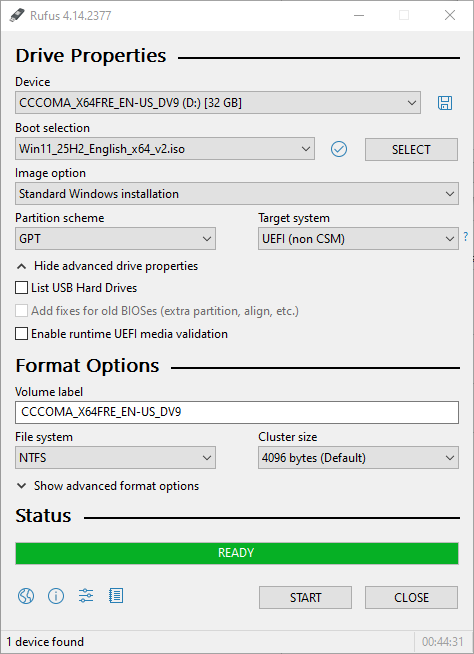The width and height of the screenshot is (474, 654).
Task: Open the settings sliders icon
Action: coord(86,596)
